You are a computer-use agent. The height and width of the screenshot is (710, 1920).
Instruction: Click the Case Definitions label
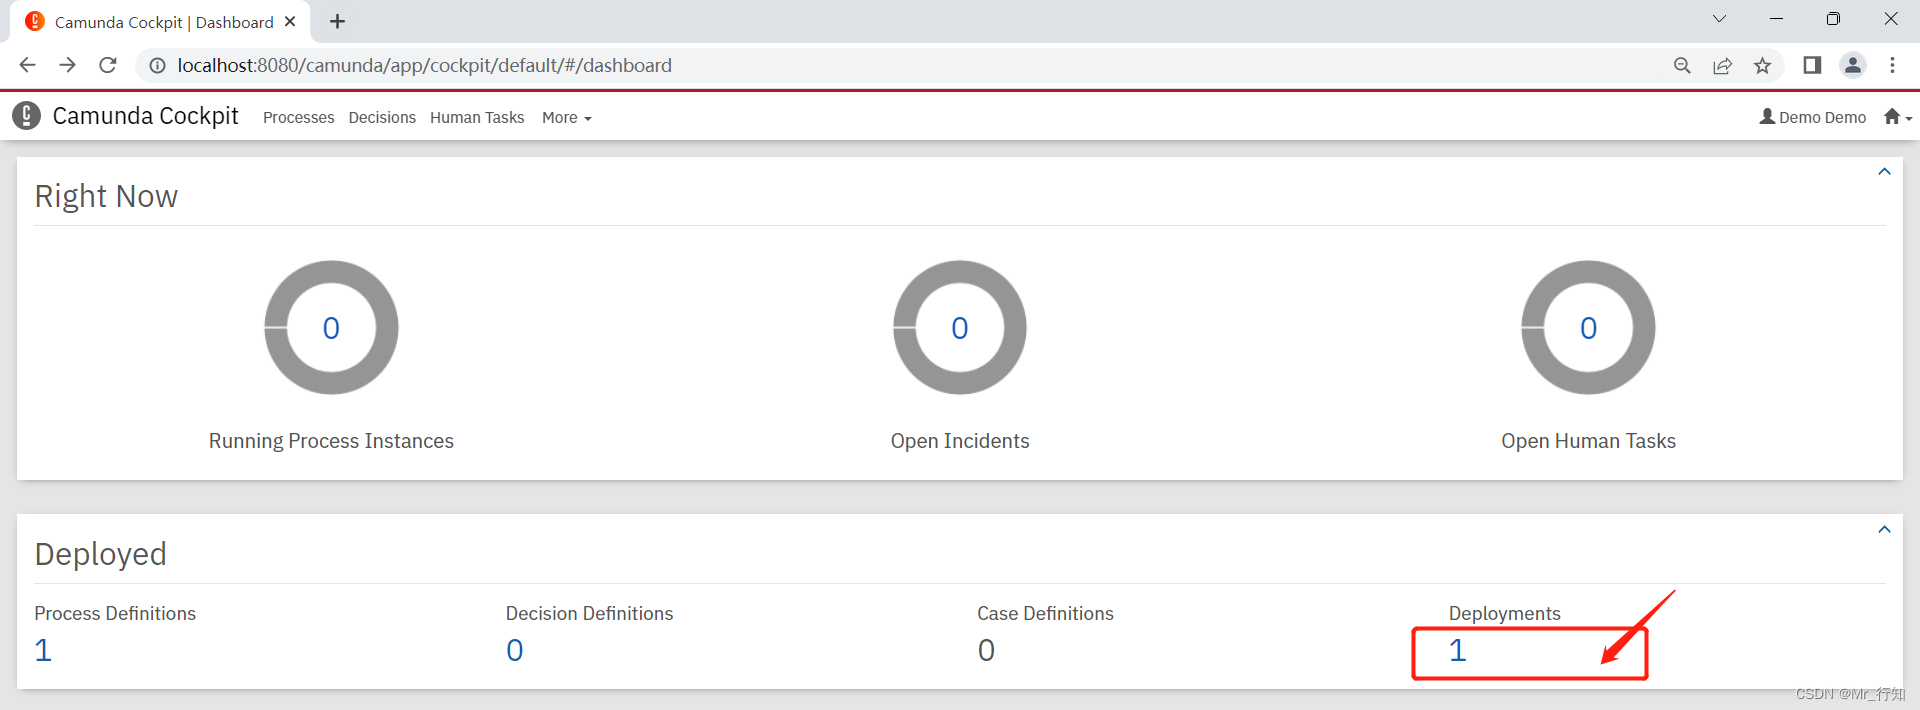pyautogui.click(x=1045, y=614)
